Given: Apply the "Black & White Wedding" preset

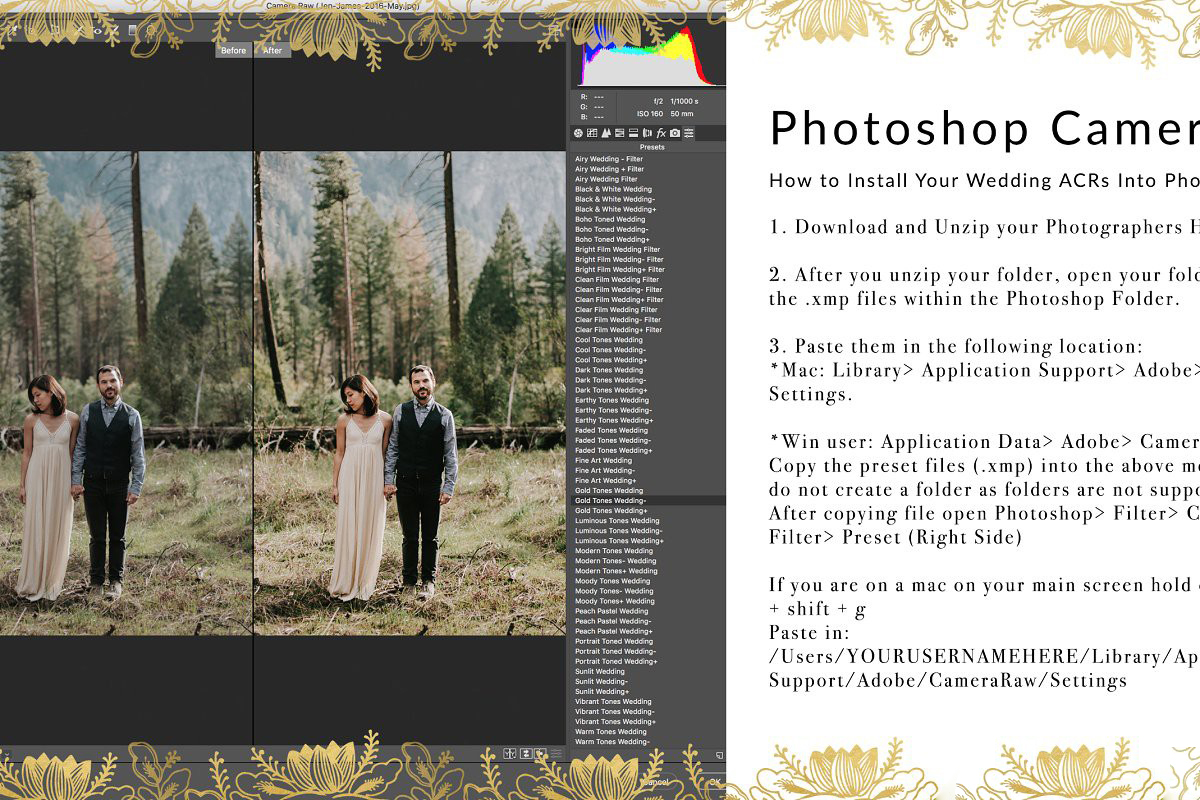Looking at the screenshot, I should 613,189.
